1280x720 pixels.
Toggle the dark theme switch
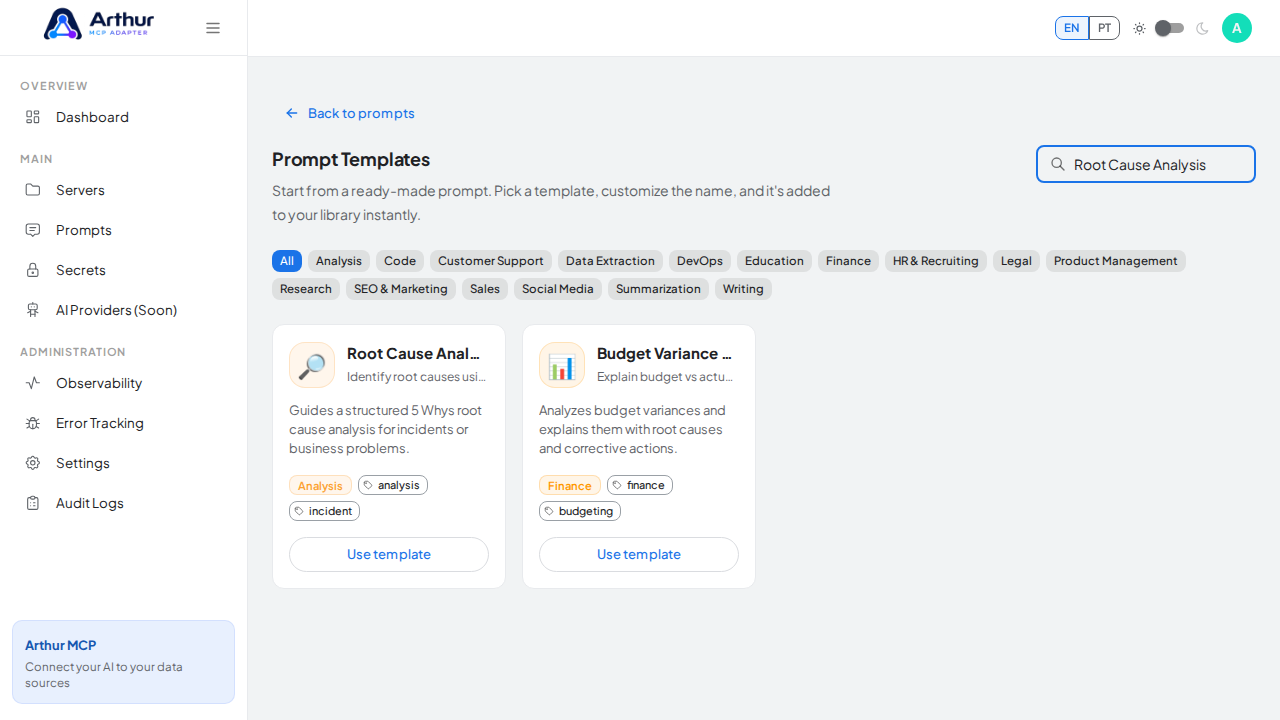coord(1170,28)
